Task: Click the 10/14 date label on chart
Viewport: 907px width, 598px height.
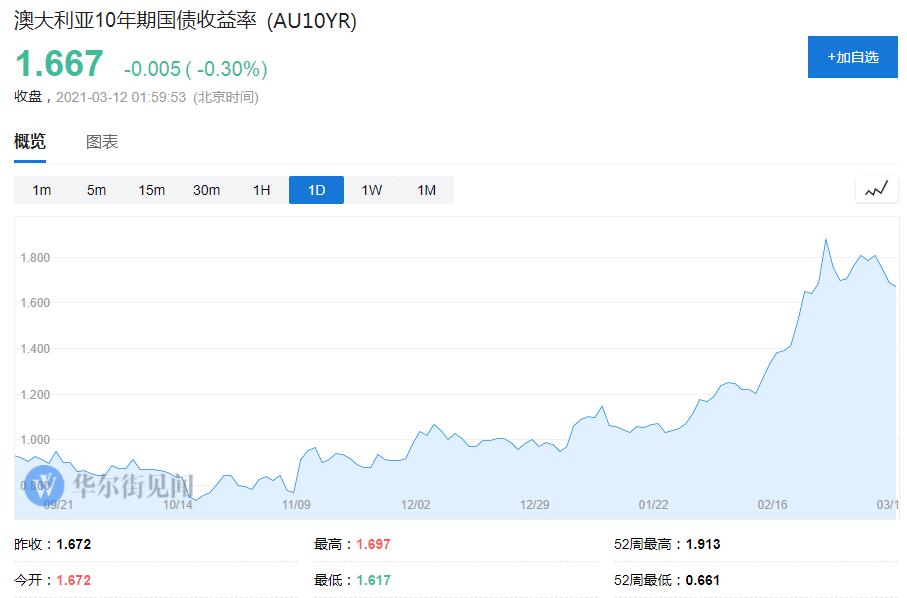Action: (x=177, y=505)
